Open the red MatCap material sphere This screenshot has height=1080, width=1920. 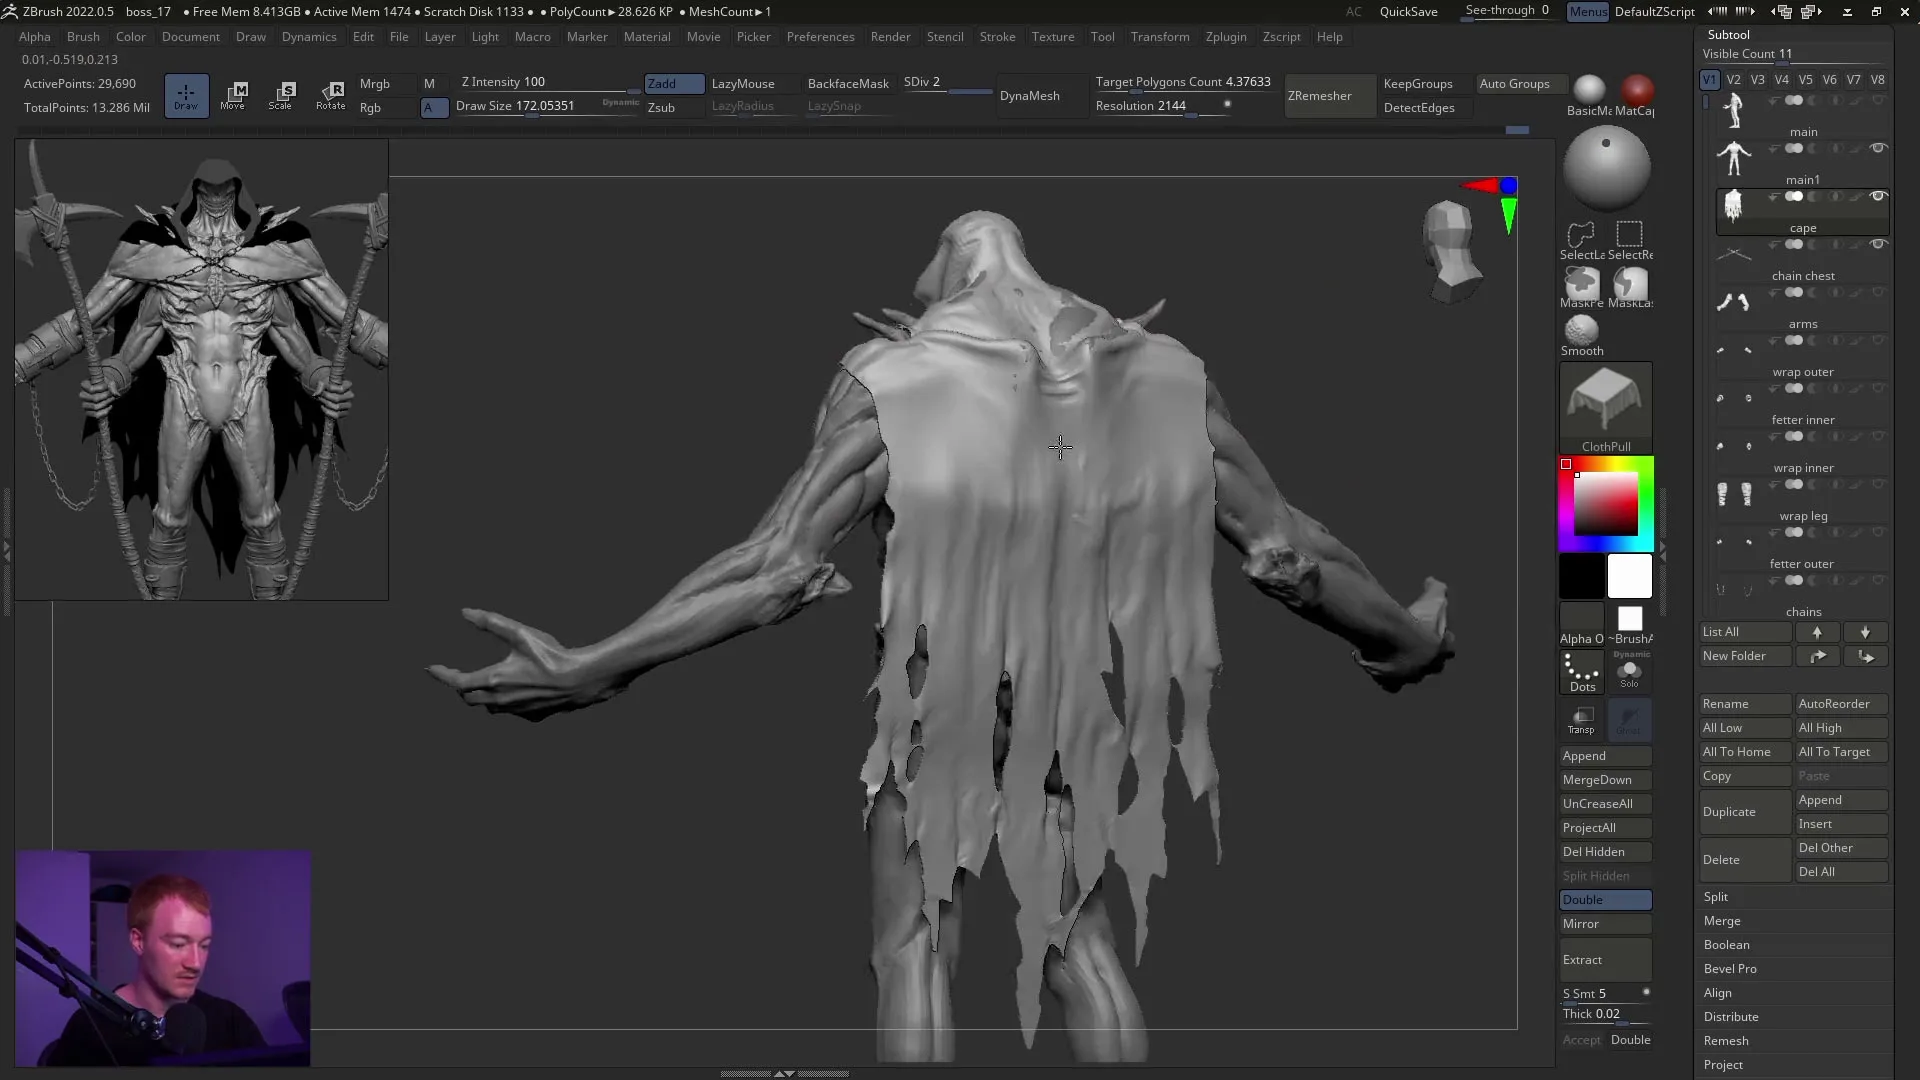[x=1638, y=90]
